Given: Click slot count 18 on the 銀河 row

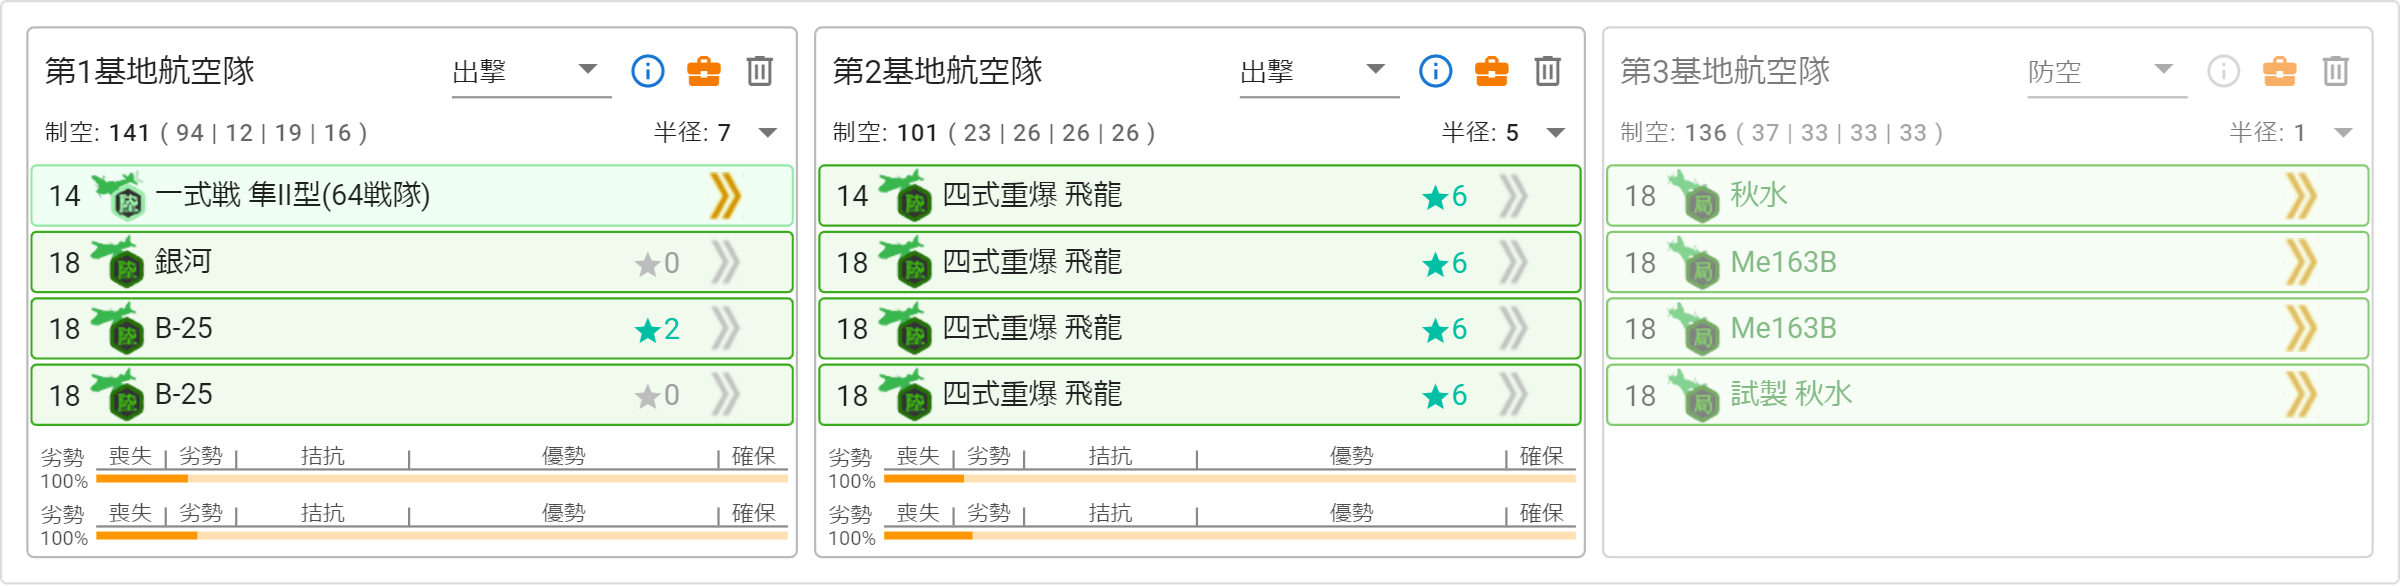Looking at the screenshot, I should tap(64, 263).
